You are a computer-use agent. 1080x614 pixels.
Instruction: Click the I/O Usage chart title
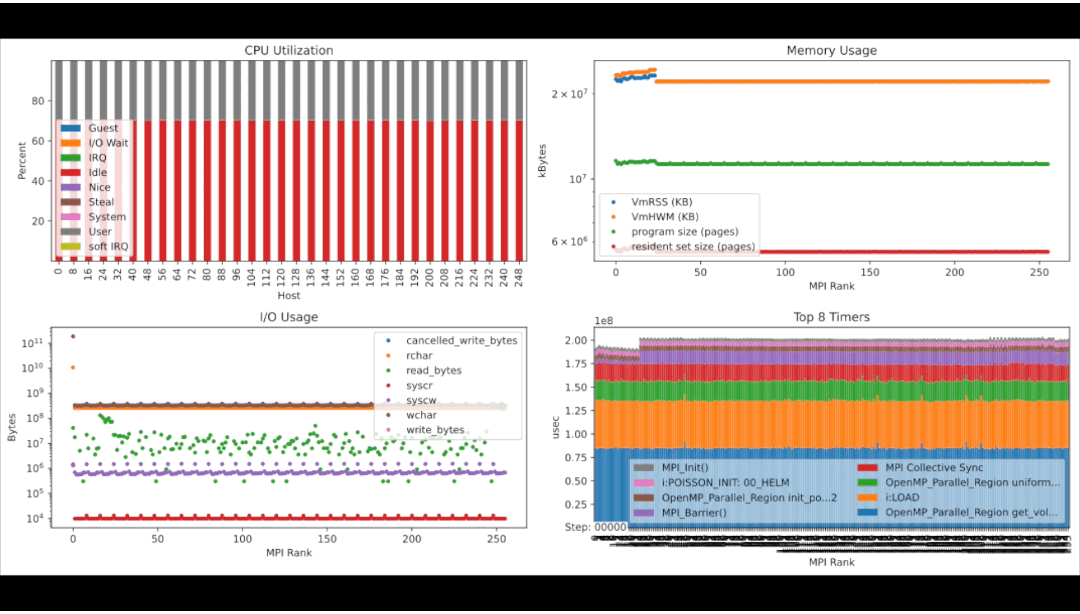coord(289,317)
